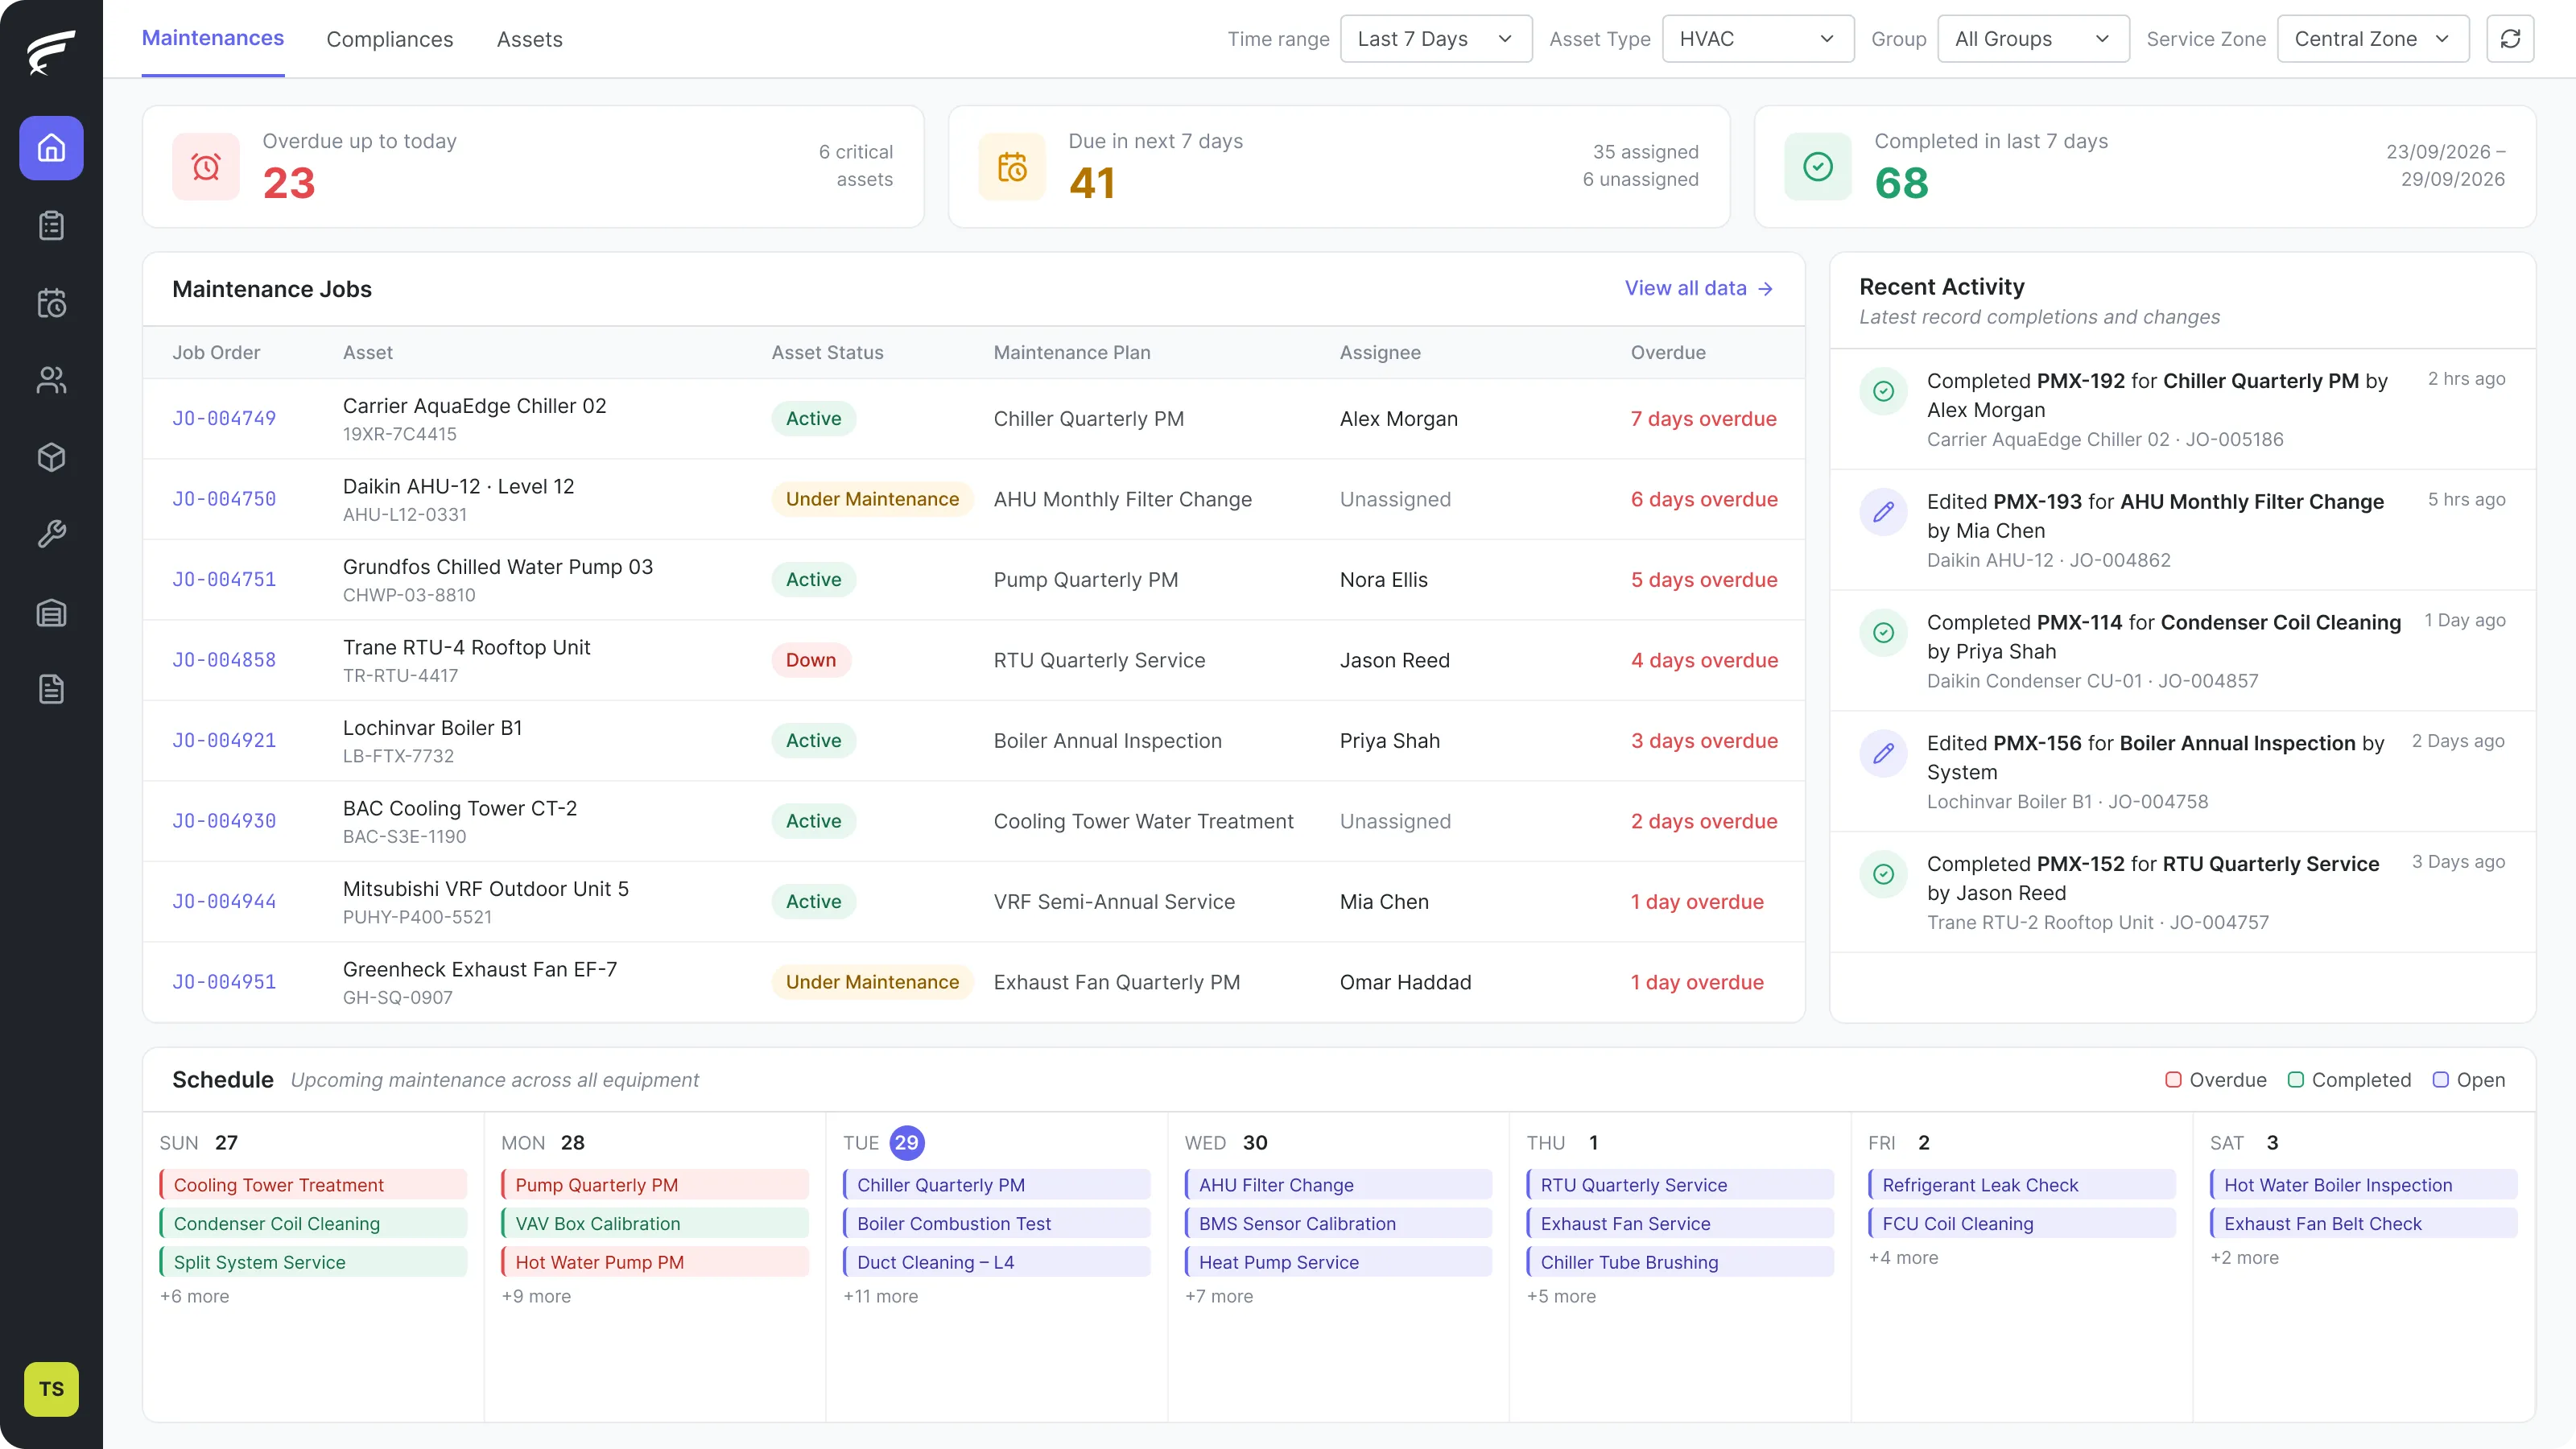Open the Service Zone Central Zone dropdown
The height and width of the screenshot is (1449, 2576).
coord(2373,39)
